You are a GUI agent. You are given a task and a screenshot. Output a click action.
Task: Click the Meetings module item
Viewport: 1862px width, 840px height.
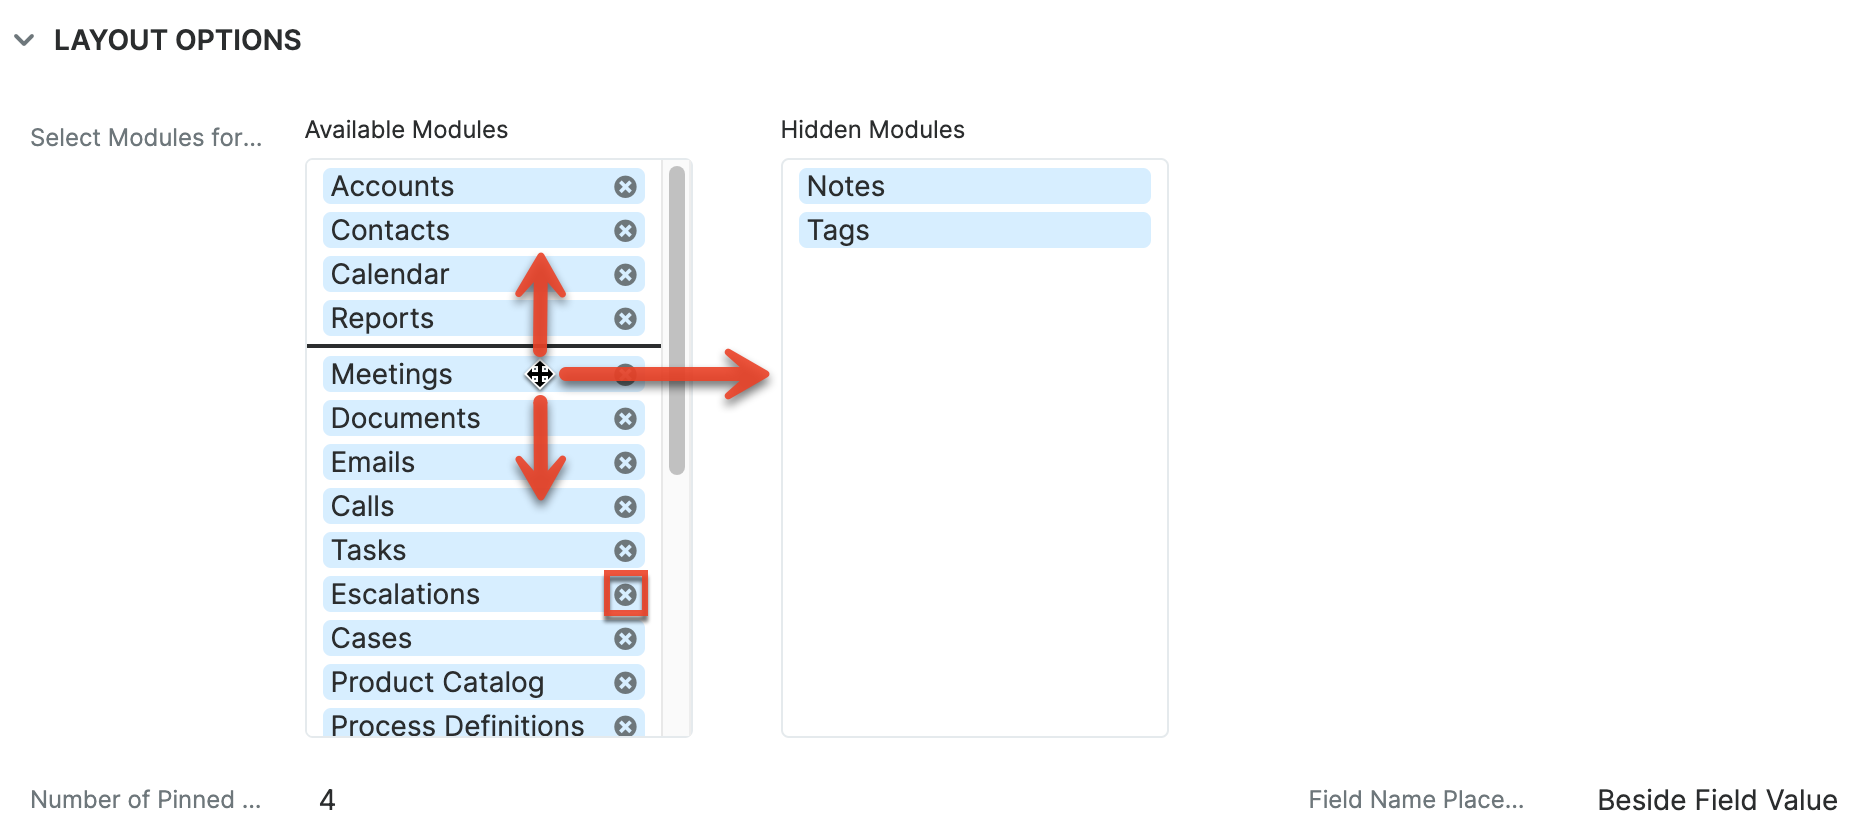420,375
